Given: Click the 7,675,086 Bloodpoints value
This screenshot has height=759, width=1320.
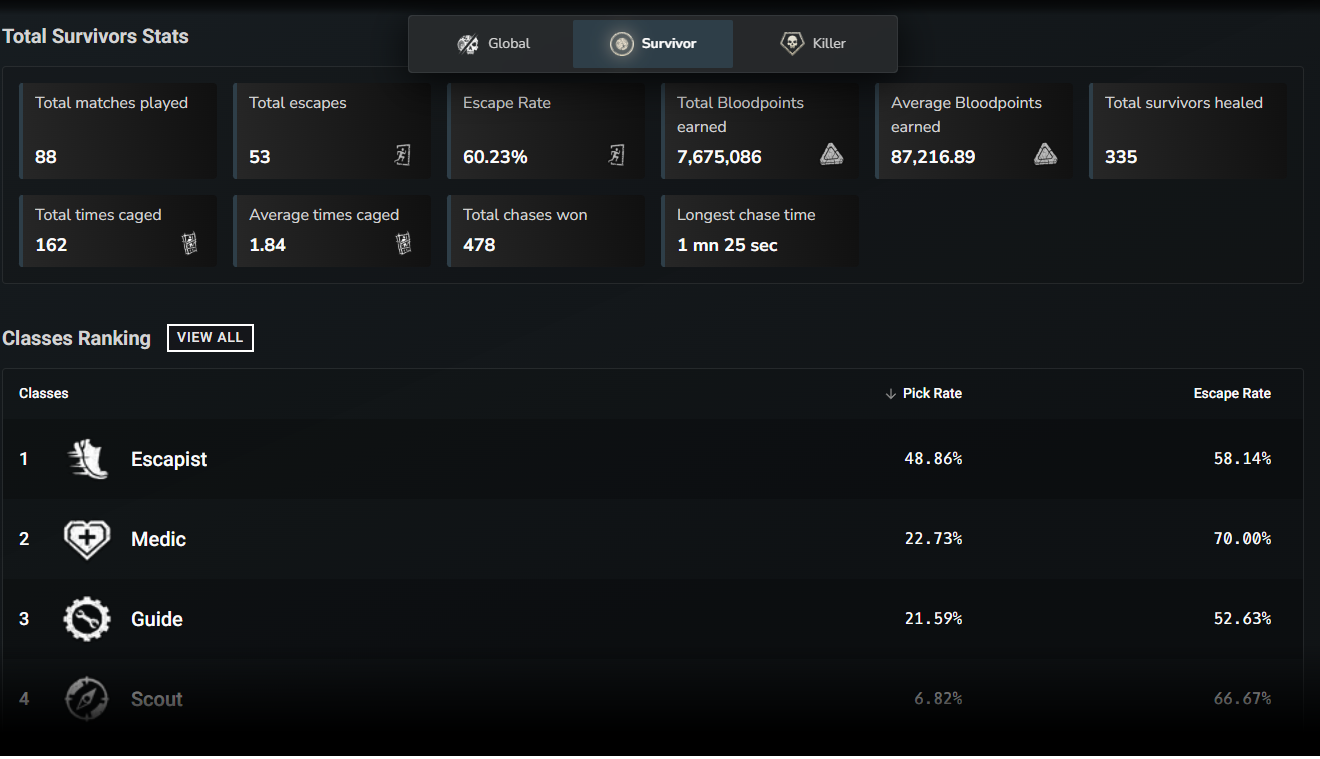Looking at the screenshot, I should (x=719, y=157).
